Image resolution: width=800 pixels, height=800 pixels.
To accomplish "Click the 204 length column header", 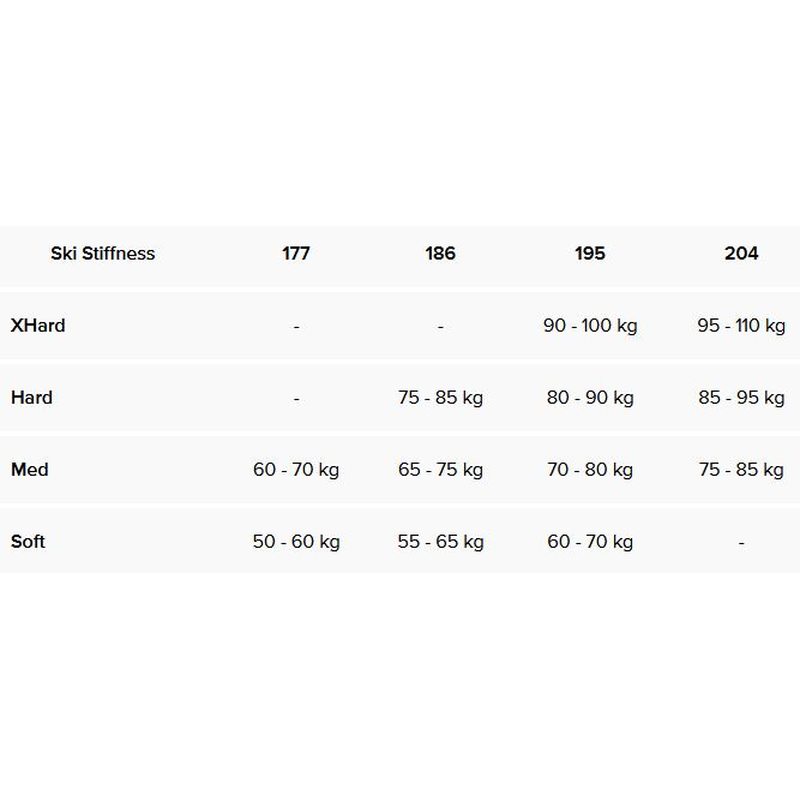I will coord(741,253).
